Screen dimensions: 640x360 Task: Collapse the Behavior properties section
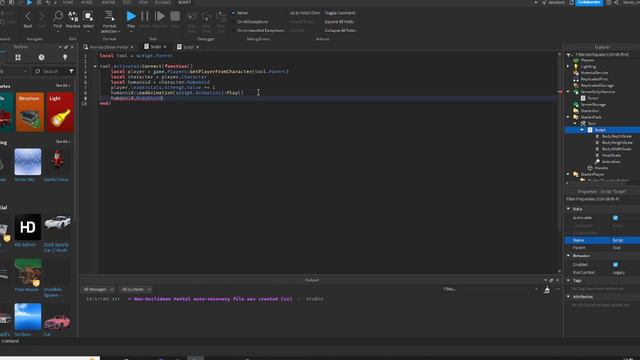tap(569, 256)
